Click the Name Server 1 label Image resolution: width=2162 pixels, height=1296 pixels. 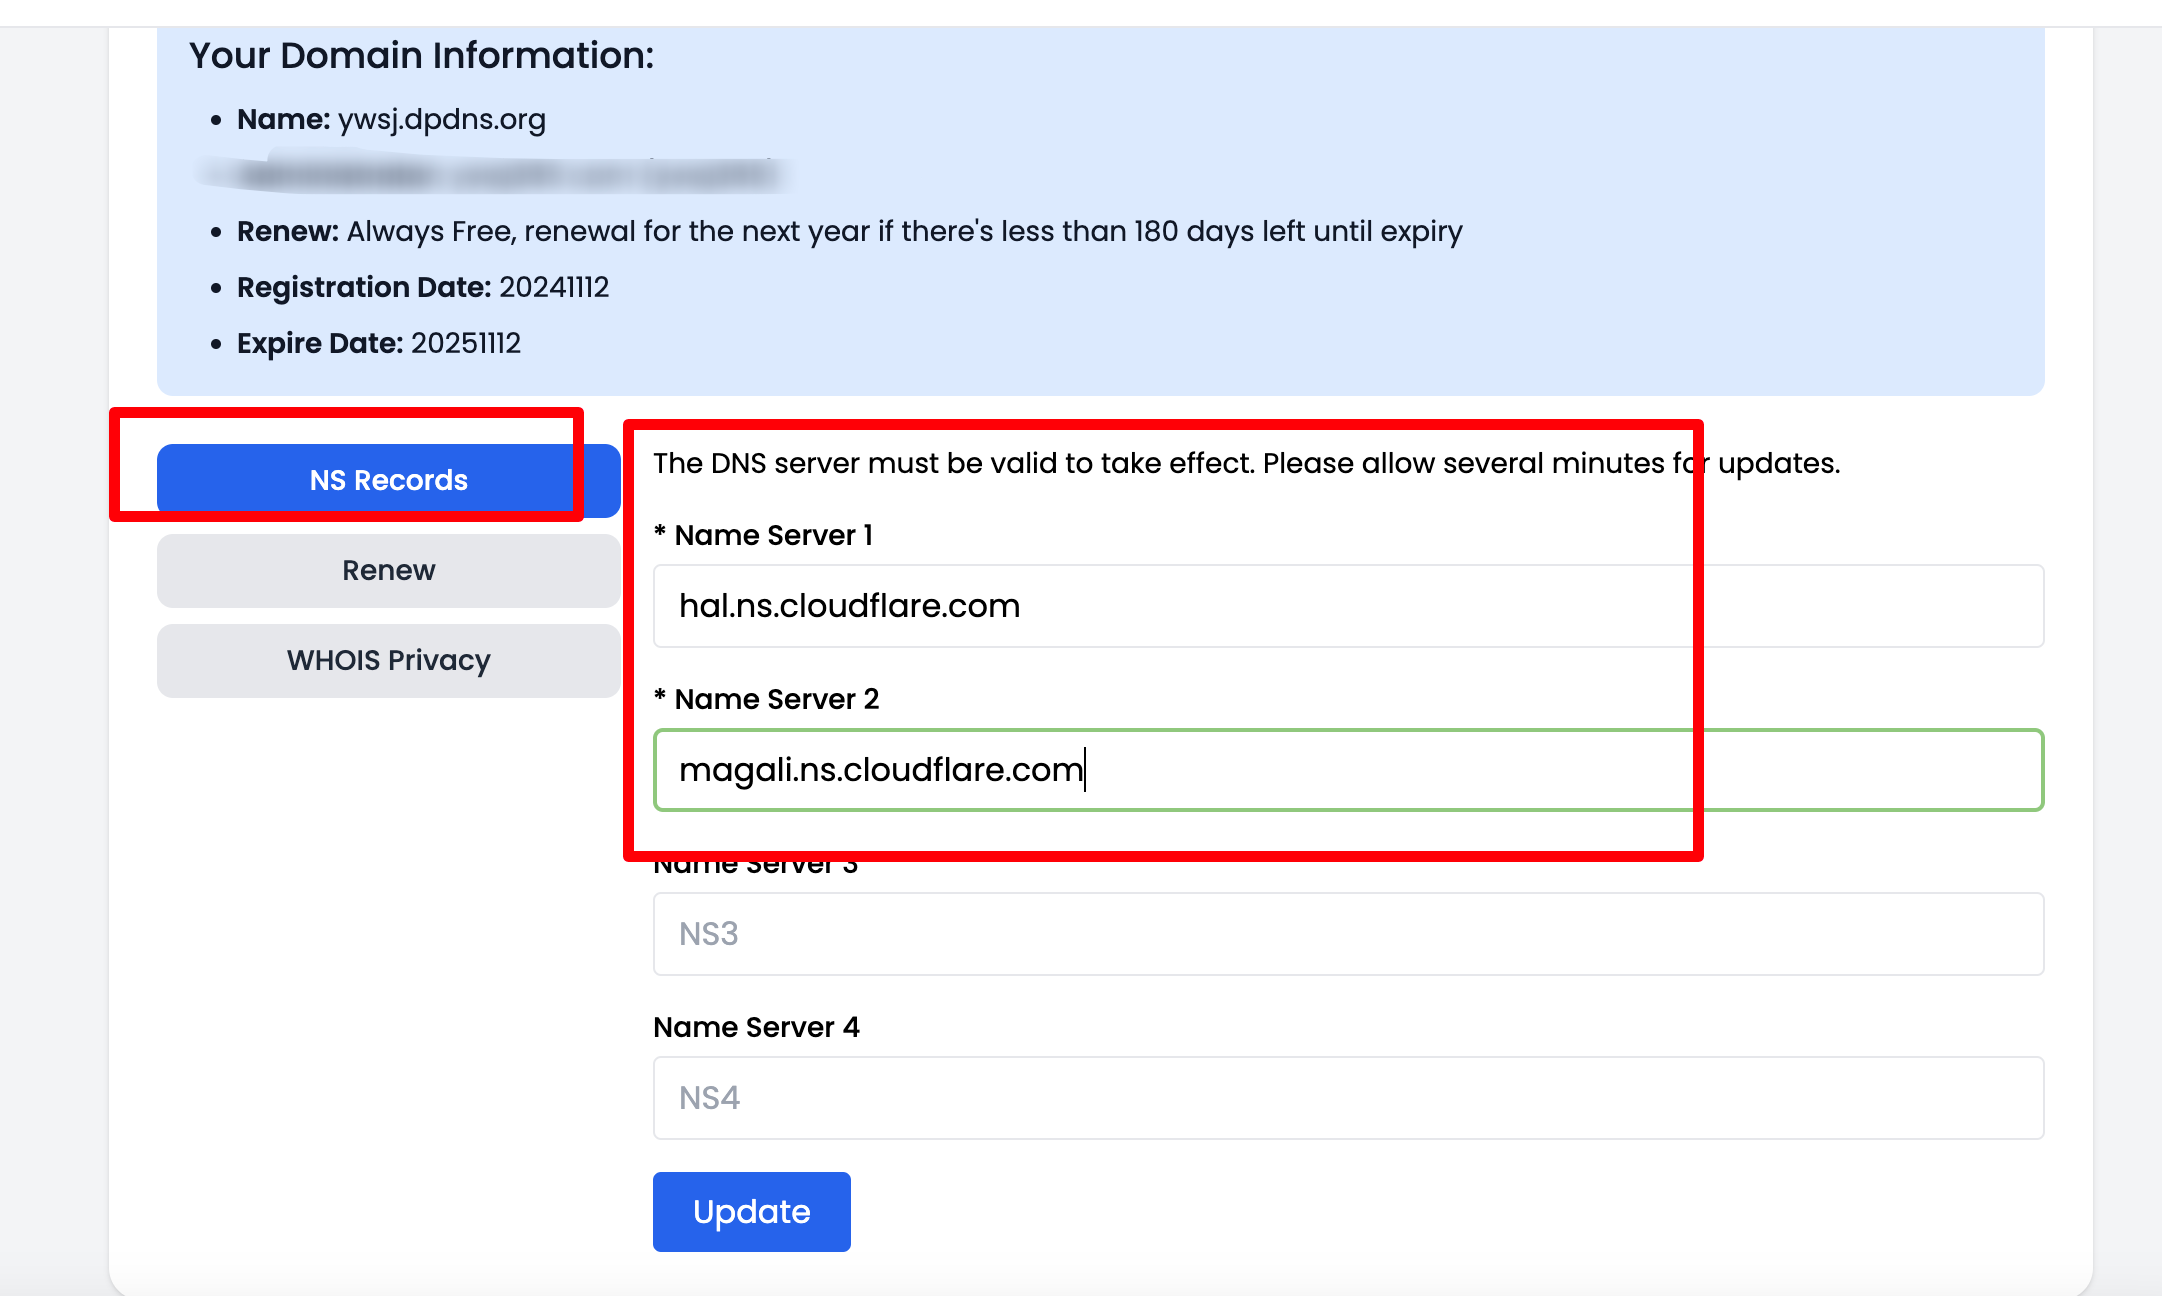coord(773,535)
